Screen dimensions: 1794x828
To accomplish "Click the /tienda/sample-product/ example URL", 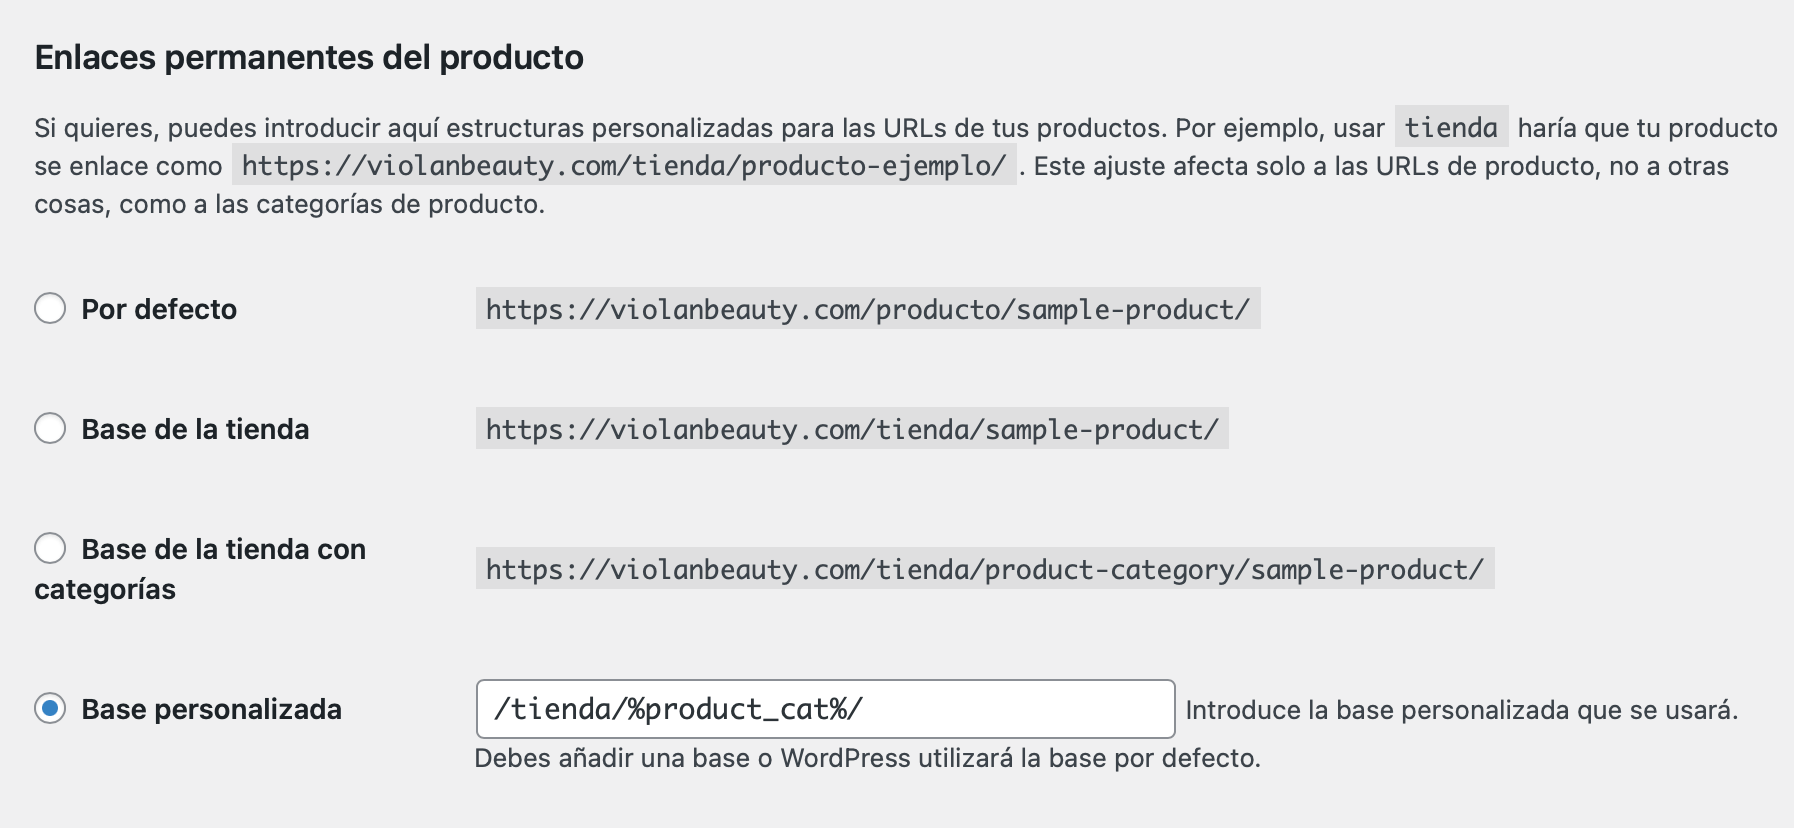I will click(x=852, y=429).
